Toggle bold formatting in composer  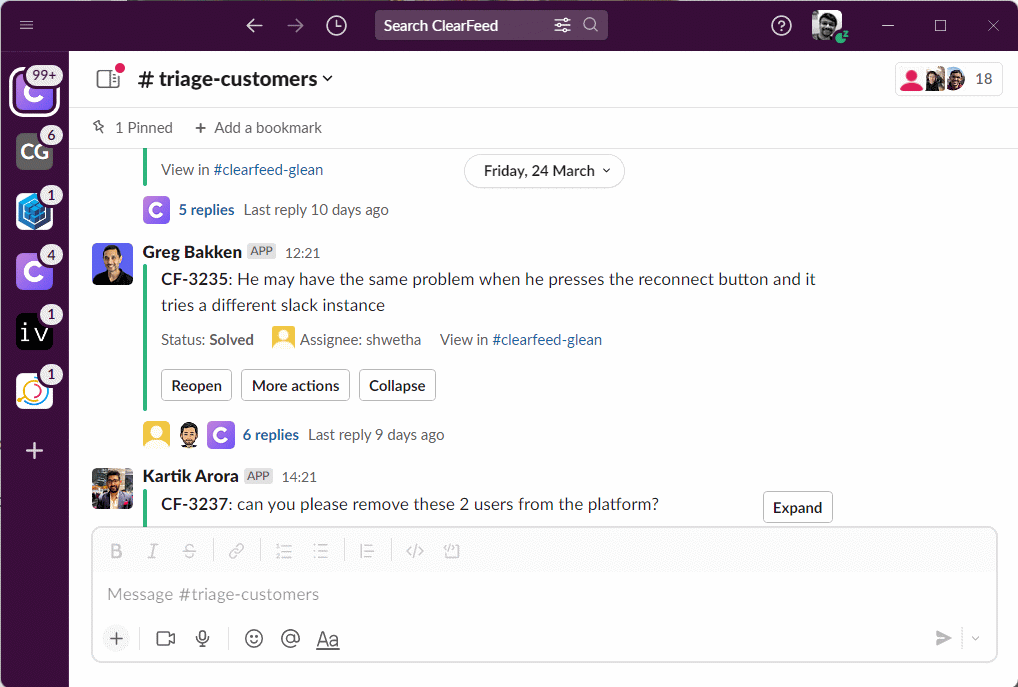(116, 551)
